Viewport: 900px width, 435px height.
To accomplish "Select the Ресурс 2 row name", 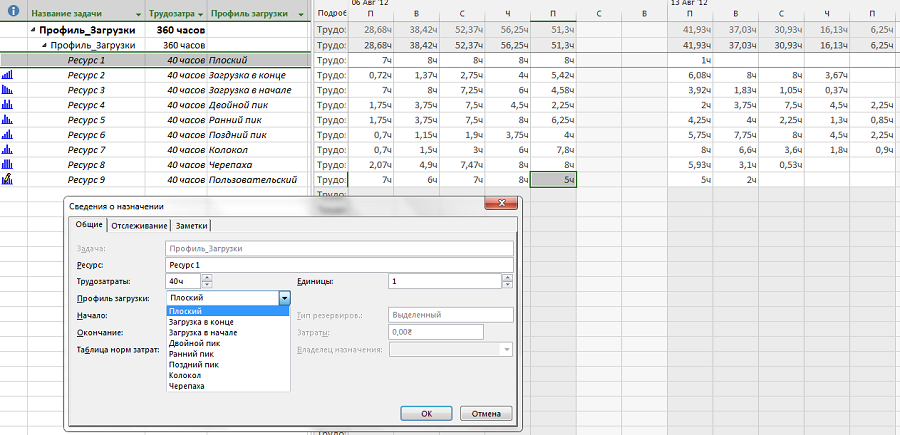I will point(86,75).
